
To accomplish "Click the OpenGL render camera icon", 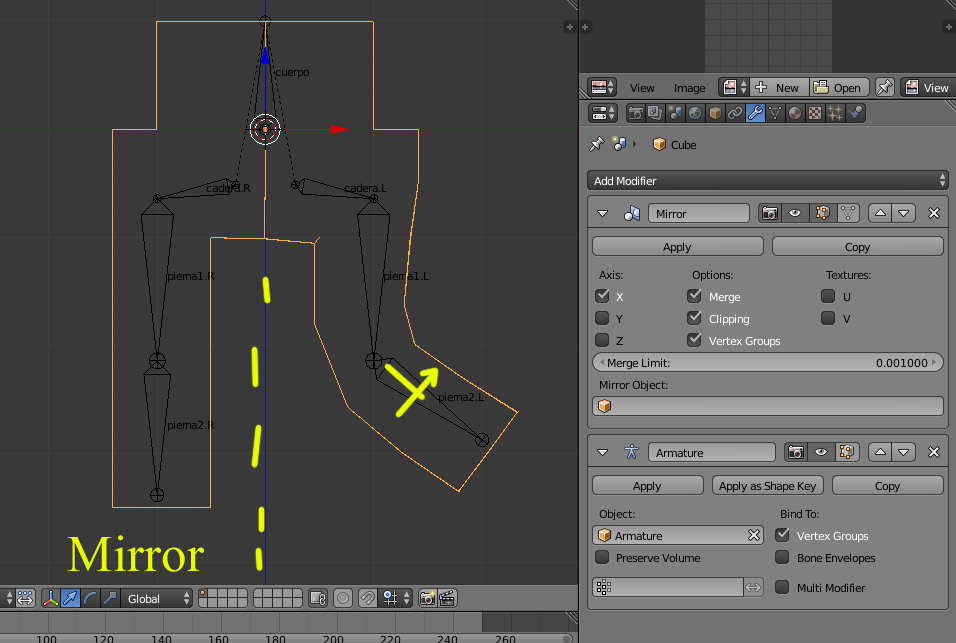I will coord(428,598).
